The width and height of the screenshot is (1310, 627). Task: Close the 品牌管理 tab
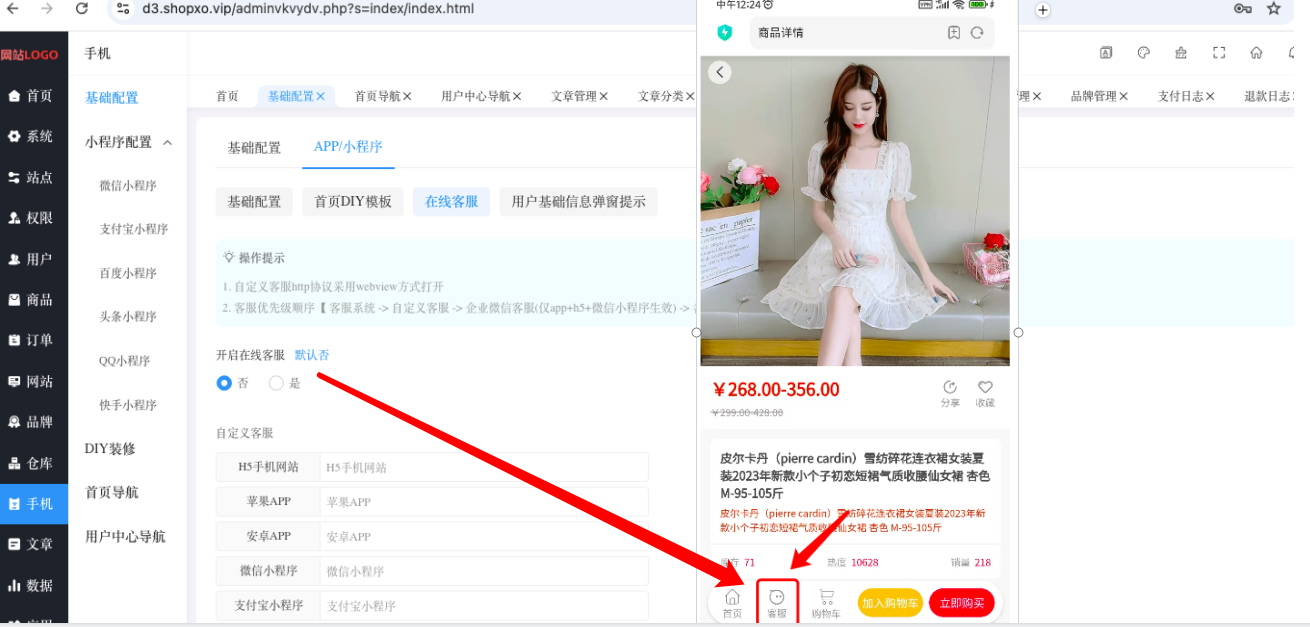point(1123,97)
